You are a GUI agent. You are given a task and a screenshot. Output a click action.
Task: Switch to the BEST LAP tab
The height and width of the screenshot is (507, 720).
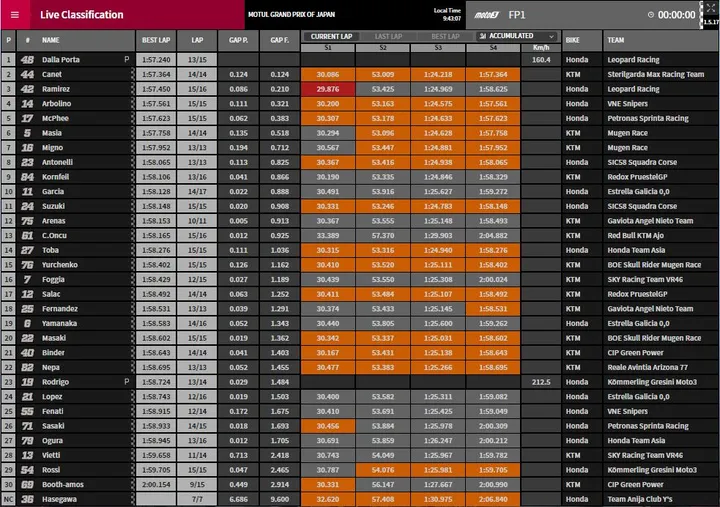coord(445,36)
